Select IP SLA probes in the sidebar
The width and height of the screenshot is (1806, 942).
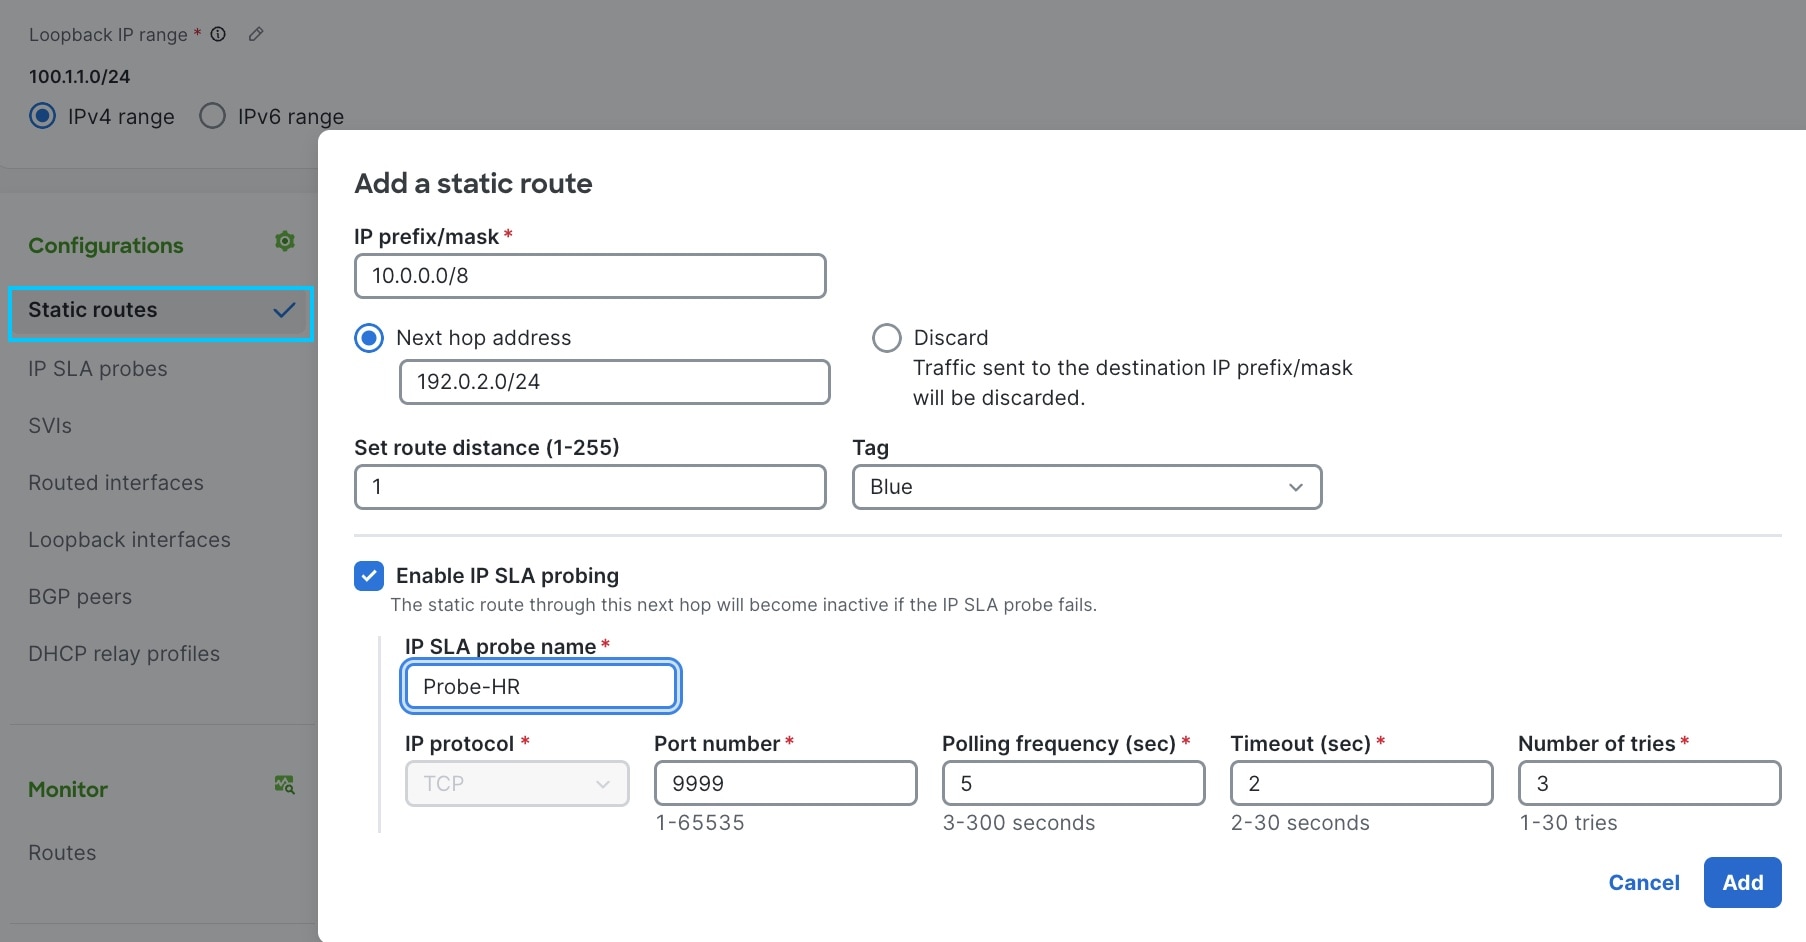[x=97, y=369]
